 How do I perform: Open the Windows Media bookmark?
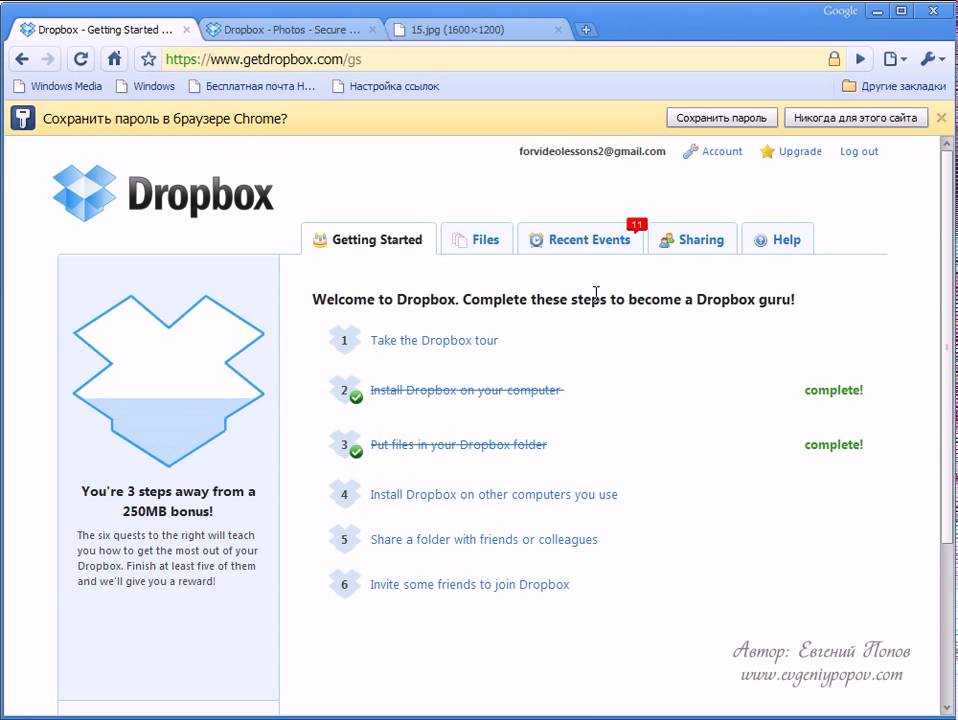[58, 86]
